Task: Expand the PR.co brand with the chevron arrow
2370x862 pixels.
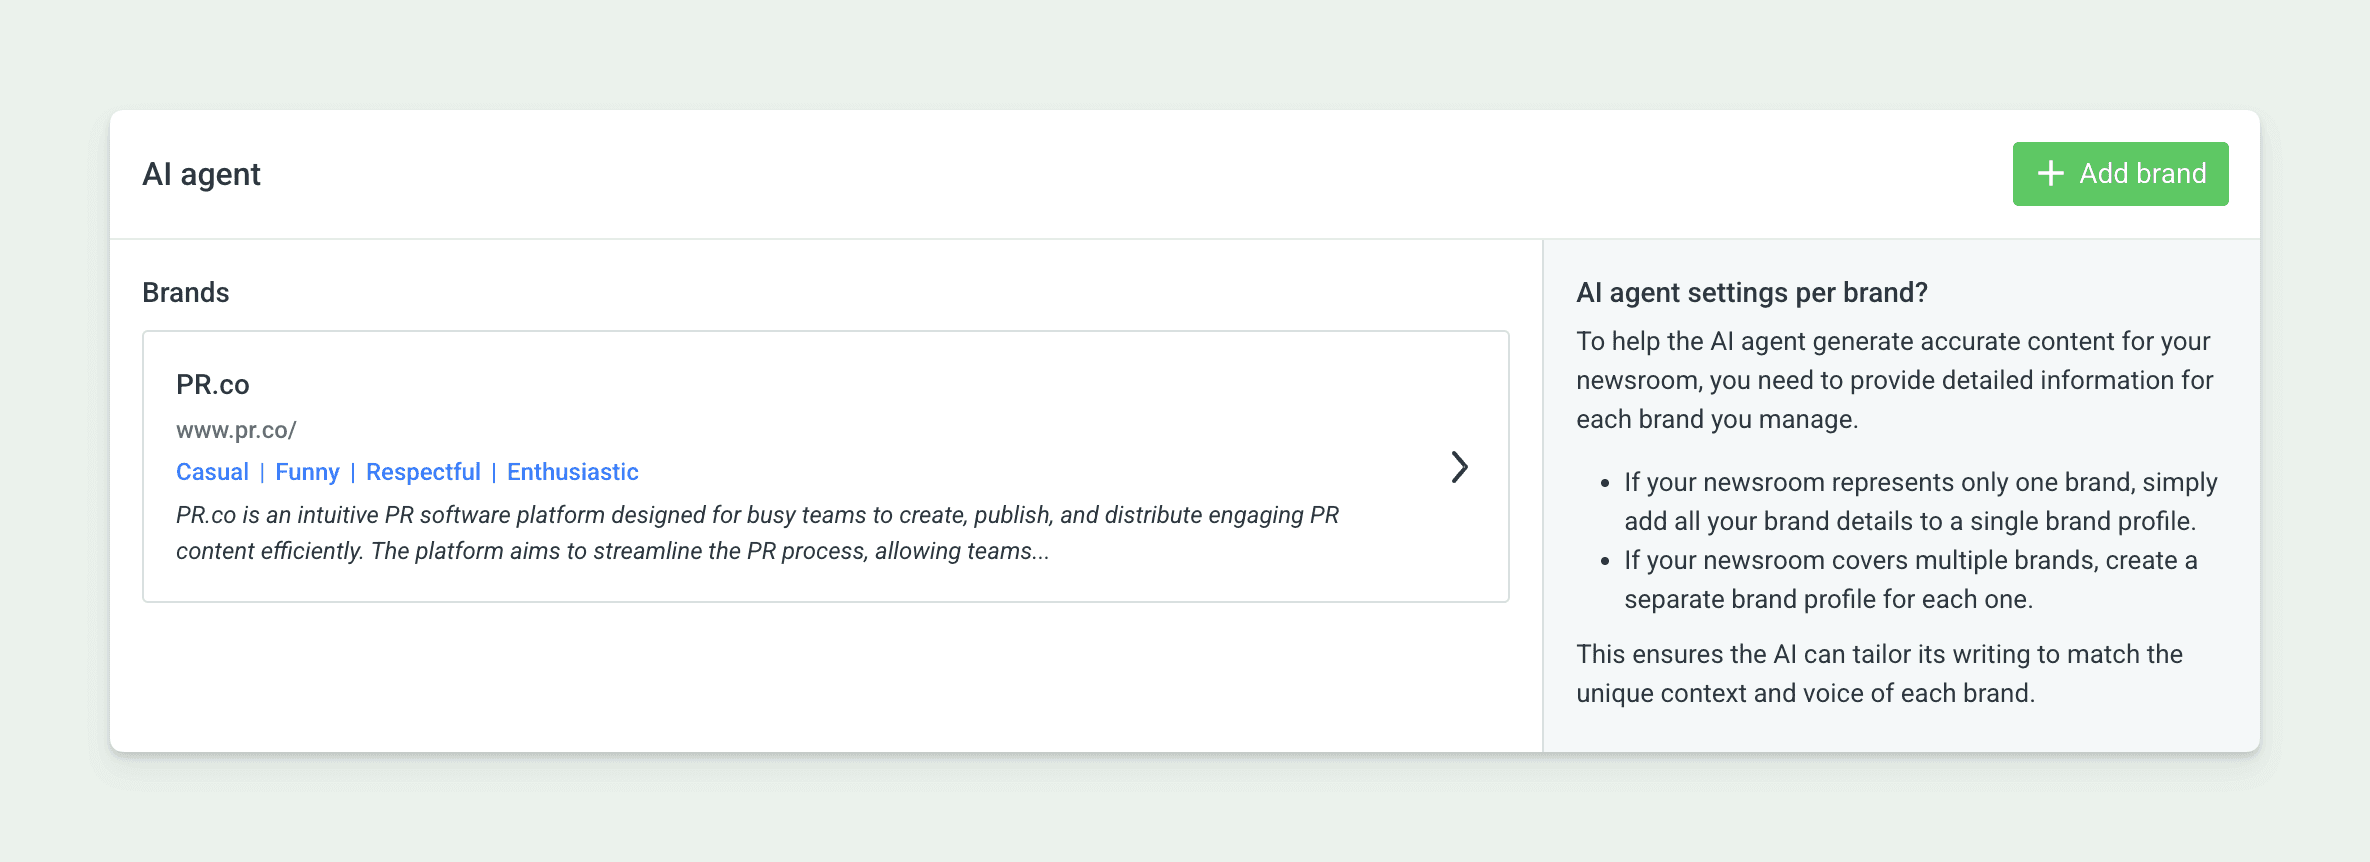Action: click(1459, 467)
